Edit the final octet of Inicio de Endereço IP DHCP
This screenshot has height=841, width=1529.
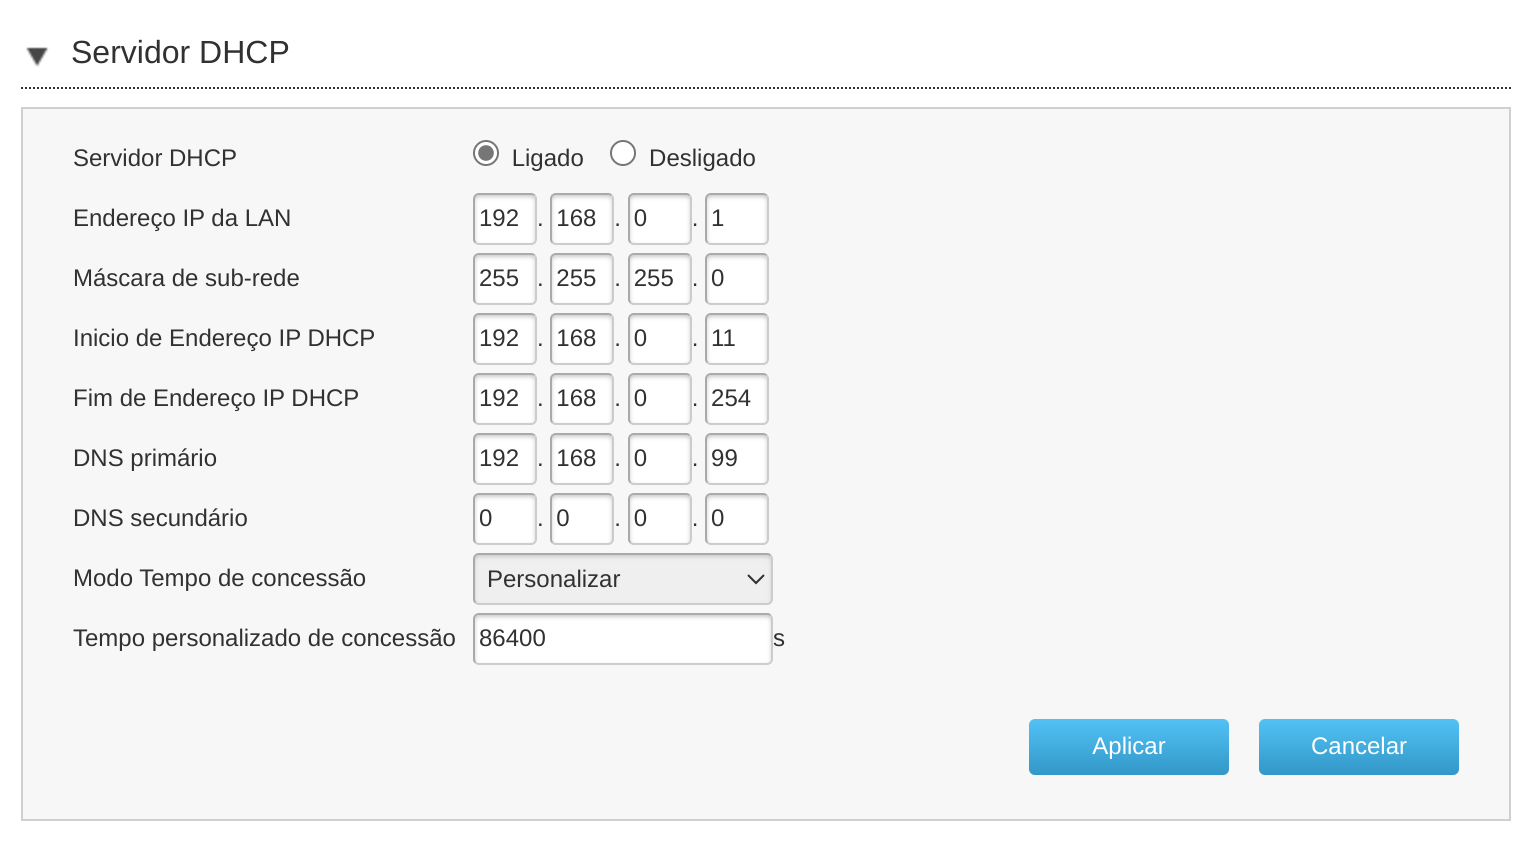pos(736,338)
